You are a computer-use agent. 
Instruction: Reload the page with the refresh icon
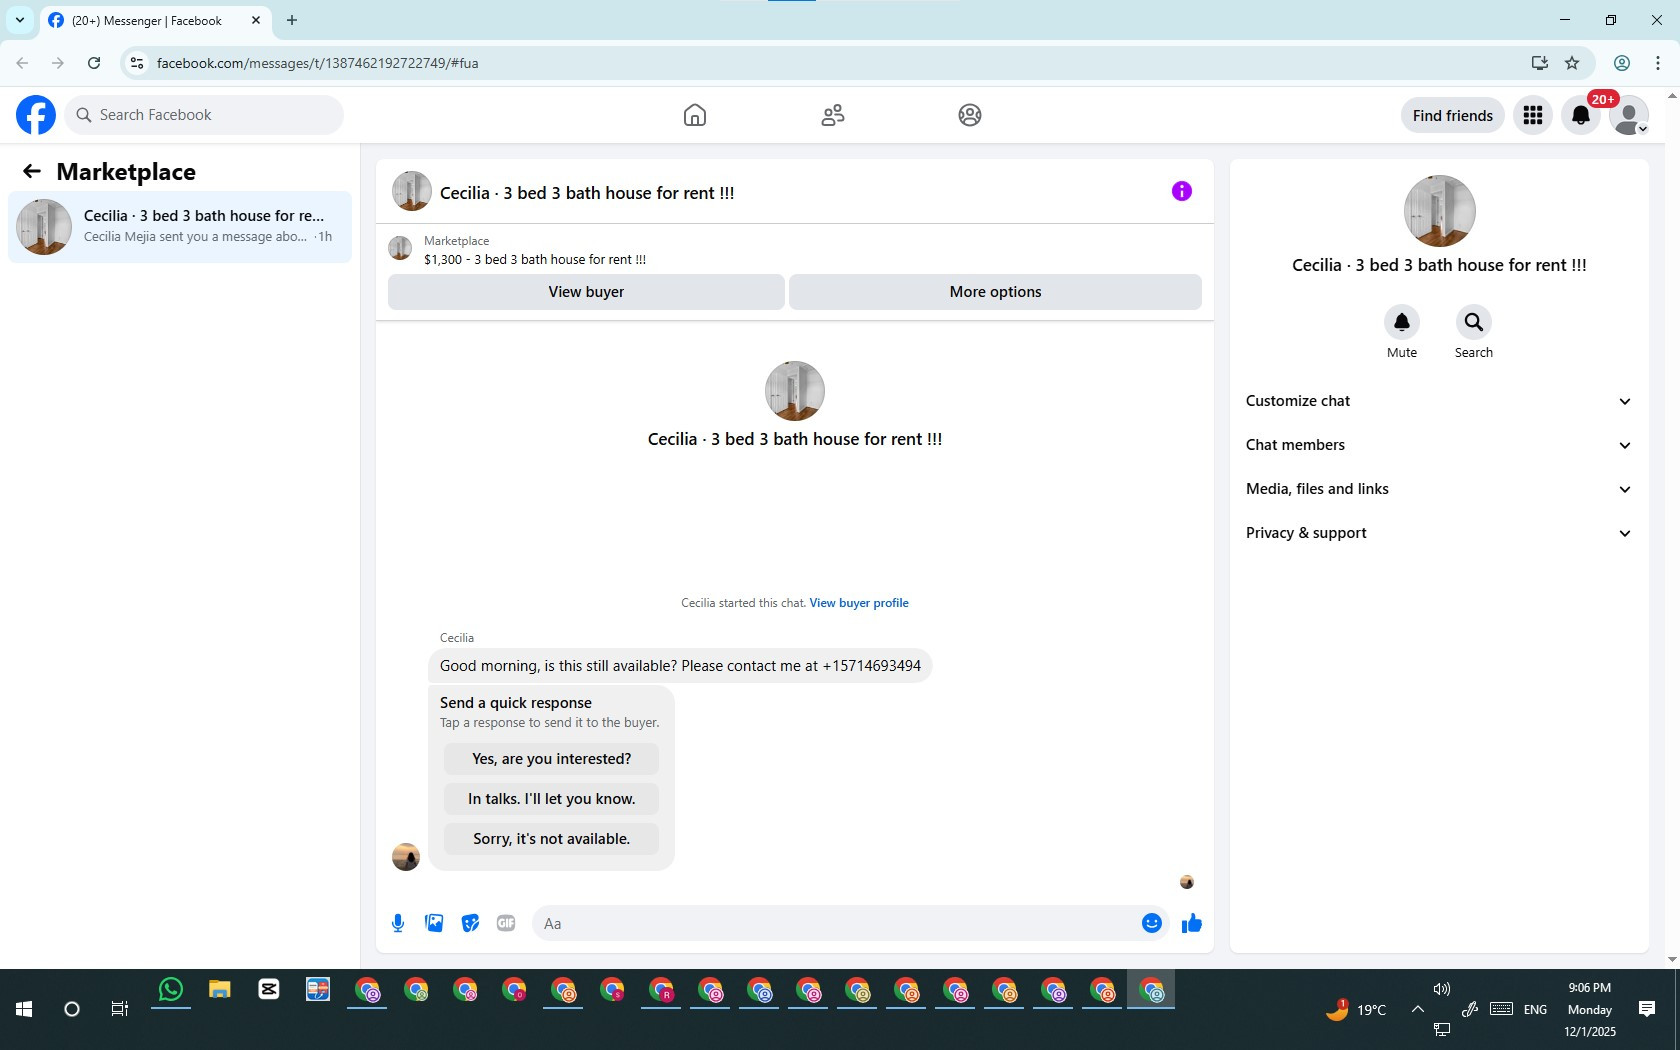[94, 63]
